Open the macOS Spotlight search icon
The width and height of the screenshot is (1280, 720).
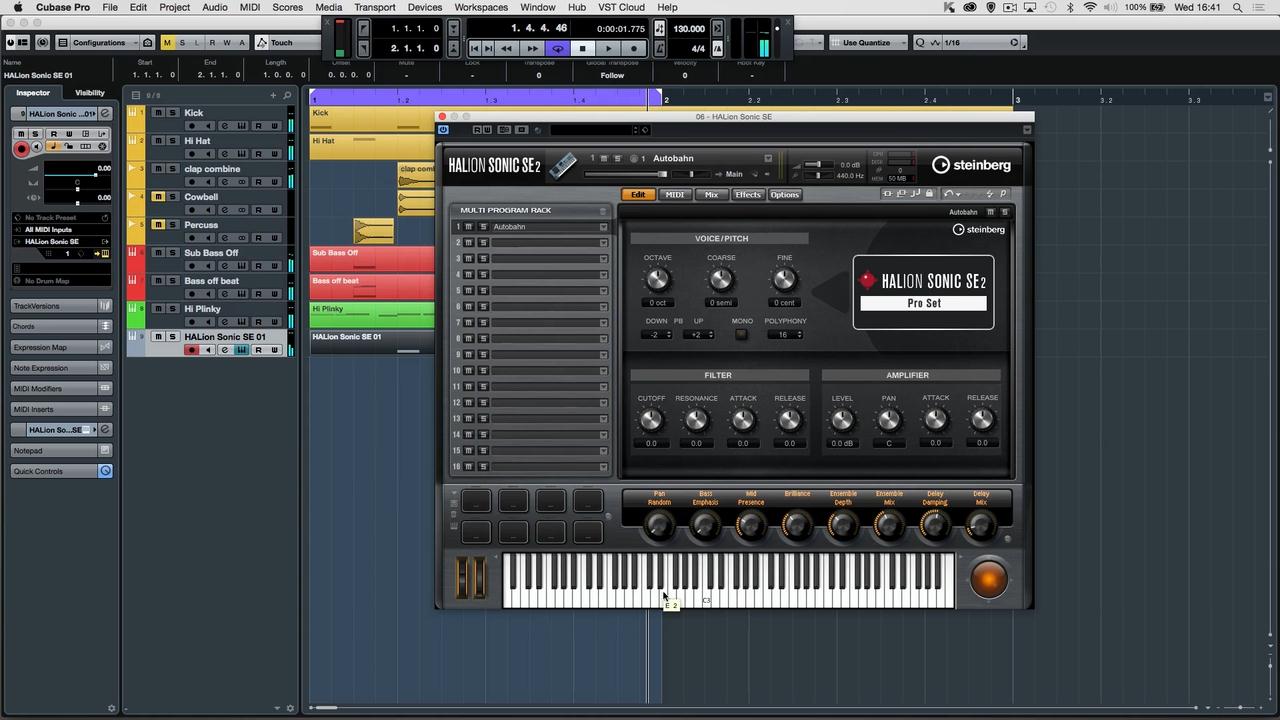[x=1236, y=7]
